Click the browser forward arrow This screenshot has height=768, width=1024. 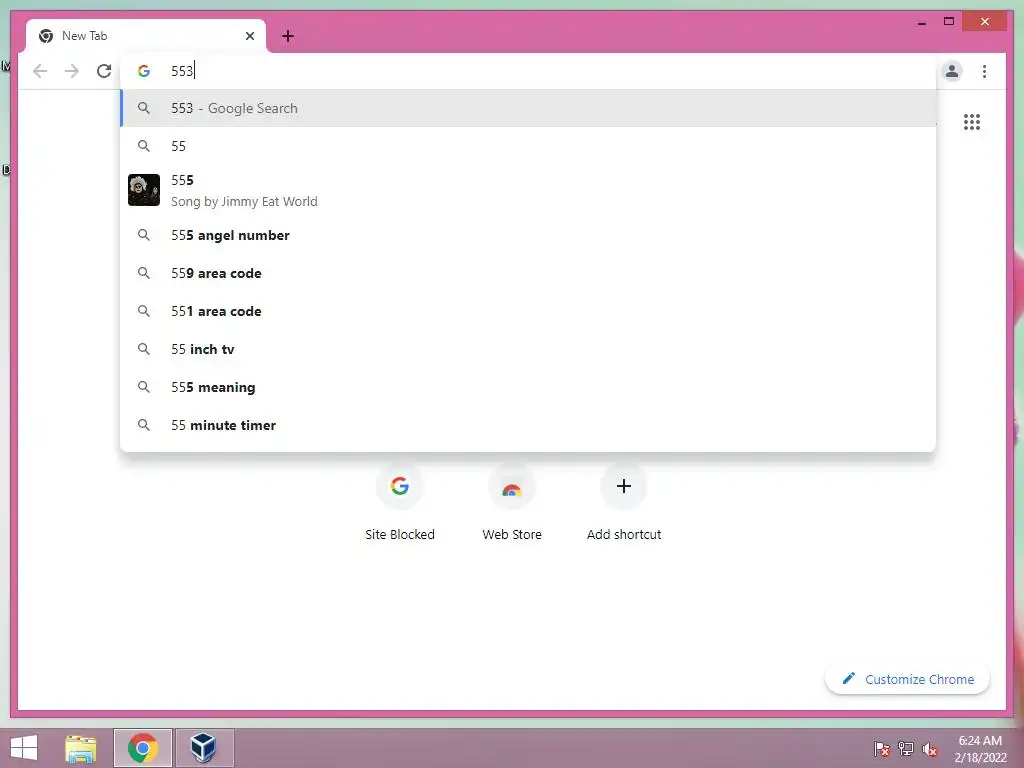pos(72,71)
